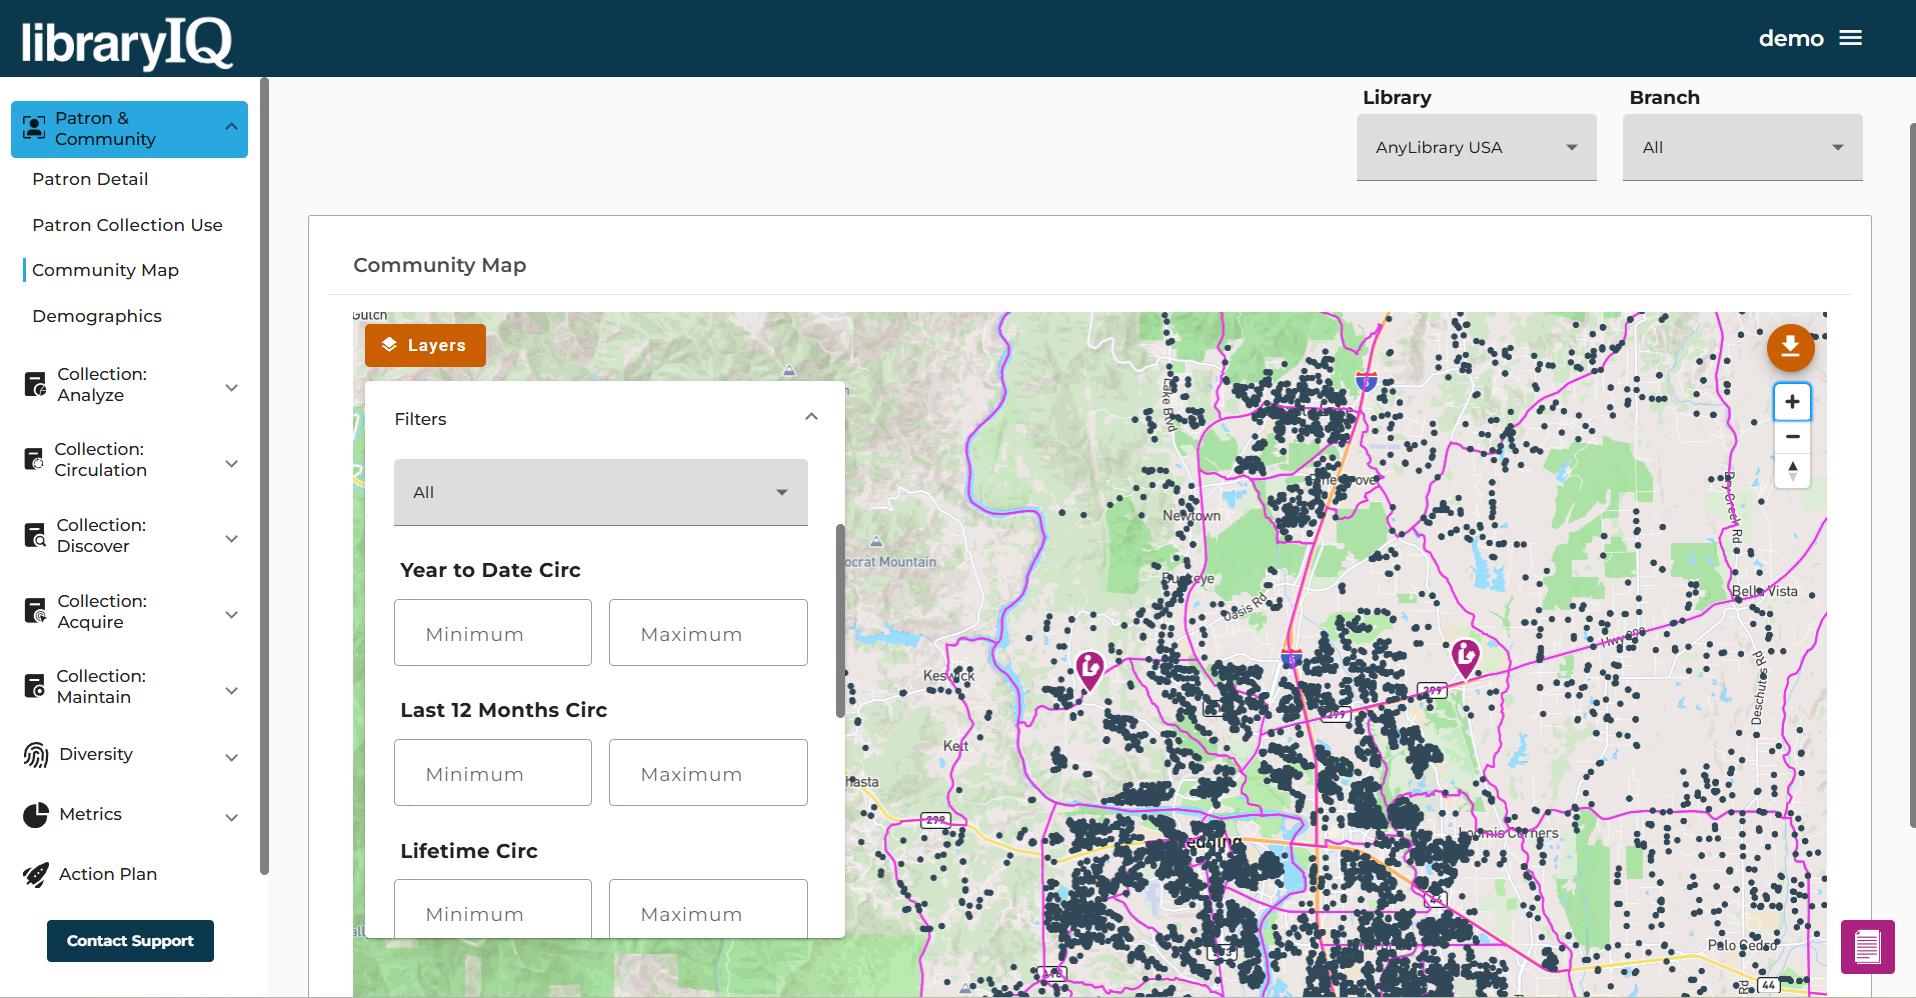The image size is (1916, 998).
Task: Click the Community Map heading
Action: point(440,265)
